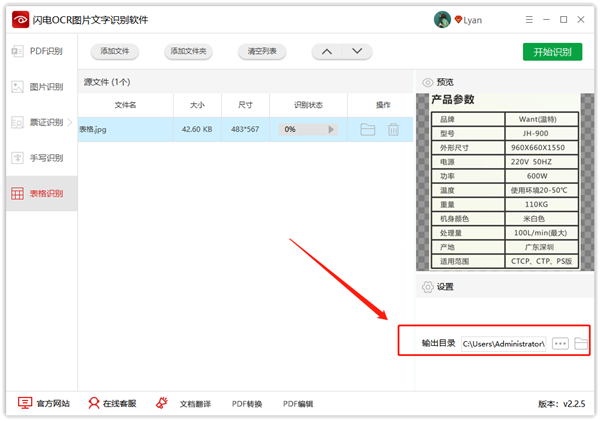
Task: Open 在线客服 support icon
Action: [x=94, y=403]
